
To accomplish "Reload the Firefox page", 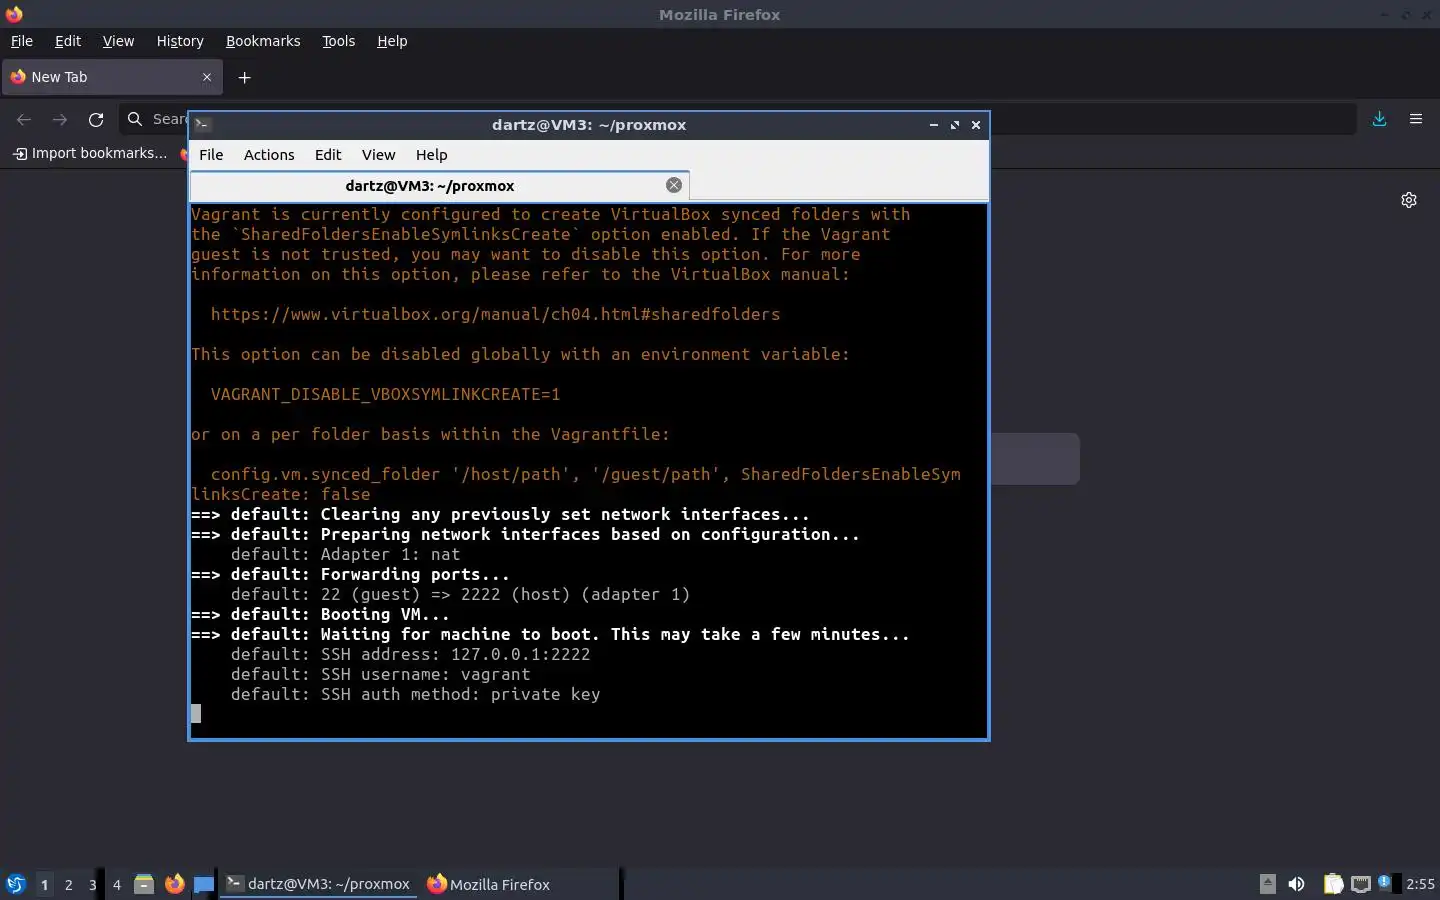I will tap(96, 119).
